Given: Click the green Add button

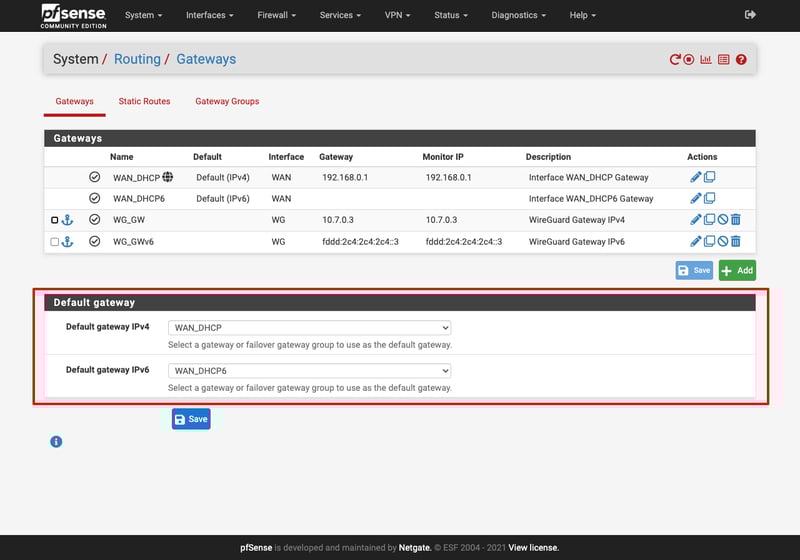Looking at the screenshot, I should (737, 270).
